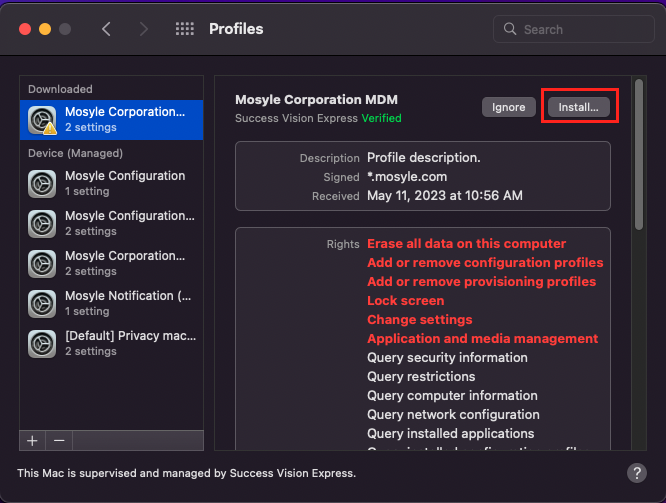Click 'Profile description.' text
666x503 pixels.
pyautogui.click(x=423, y=158)
